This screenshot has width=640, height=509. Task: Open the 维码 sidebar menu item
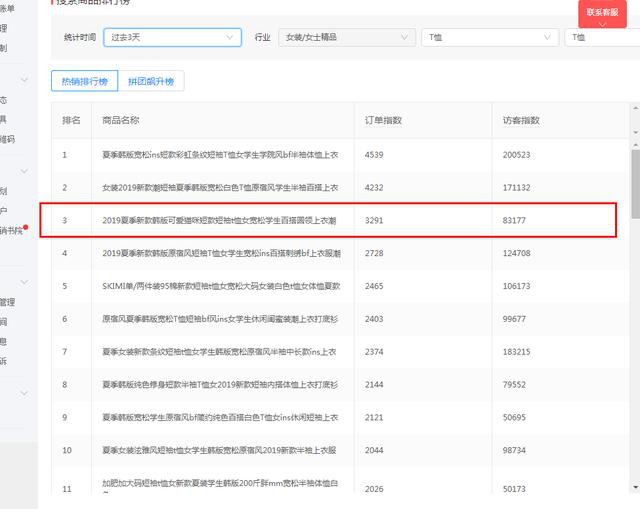[8, 139]
